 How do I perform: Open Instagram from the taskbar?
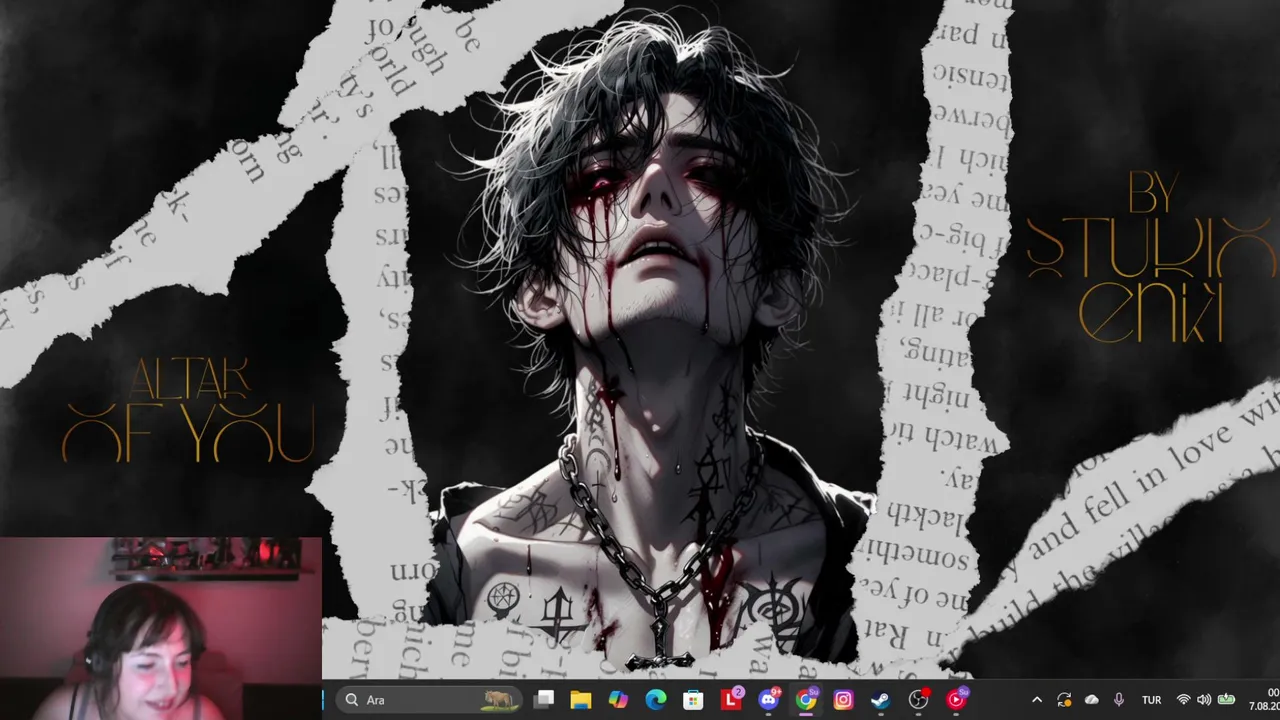[843, 700]
